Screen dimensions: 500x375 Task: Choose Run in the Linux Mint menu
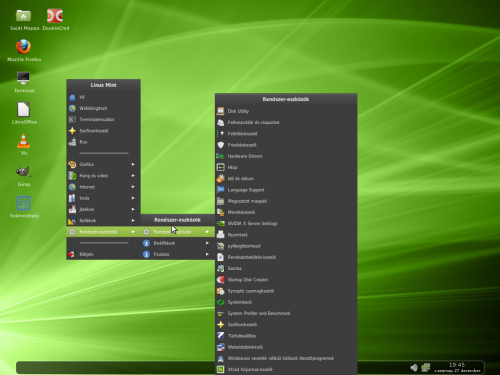pos(103,142)
